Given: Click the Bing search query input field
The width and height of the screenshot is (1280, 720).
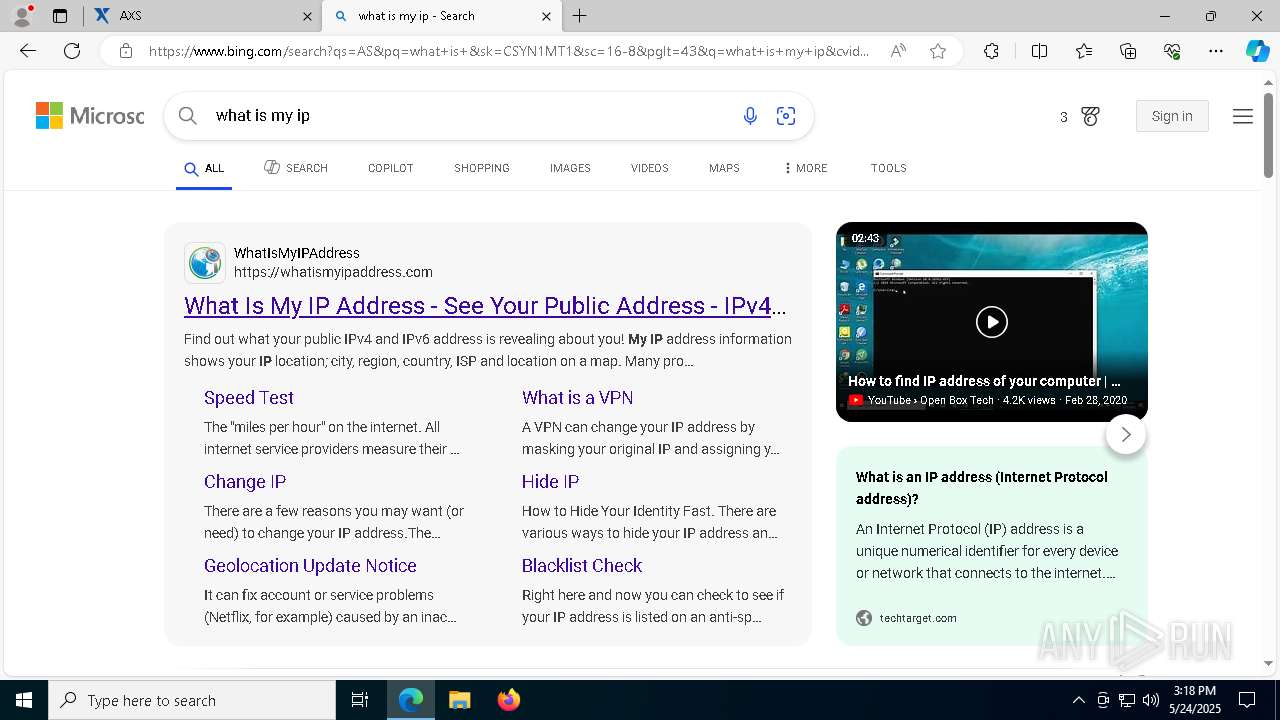Looking at the screenshot, I should [470, 116].
